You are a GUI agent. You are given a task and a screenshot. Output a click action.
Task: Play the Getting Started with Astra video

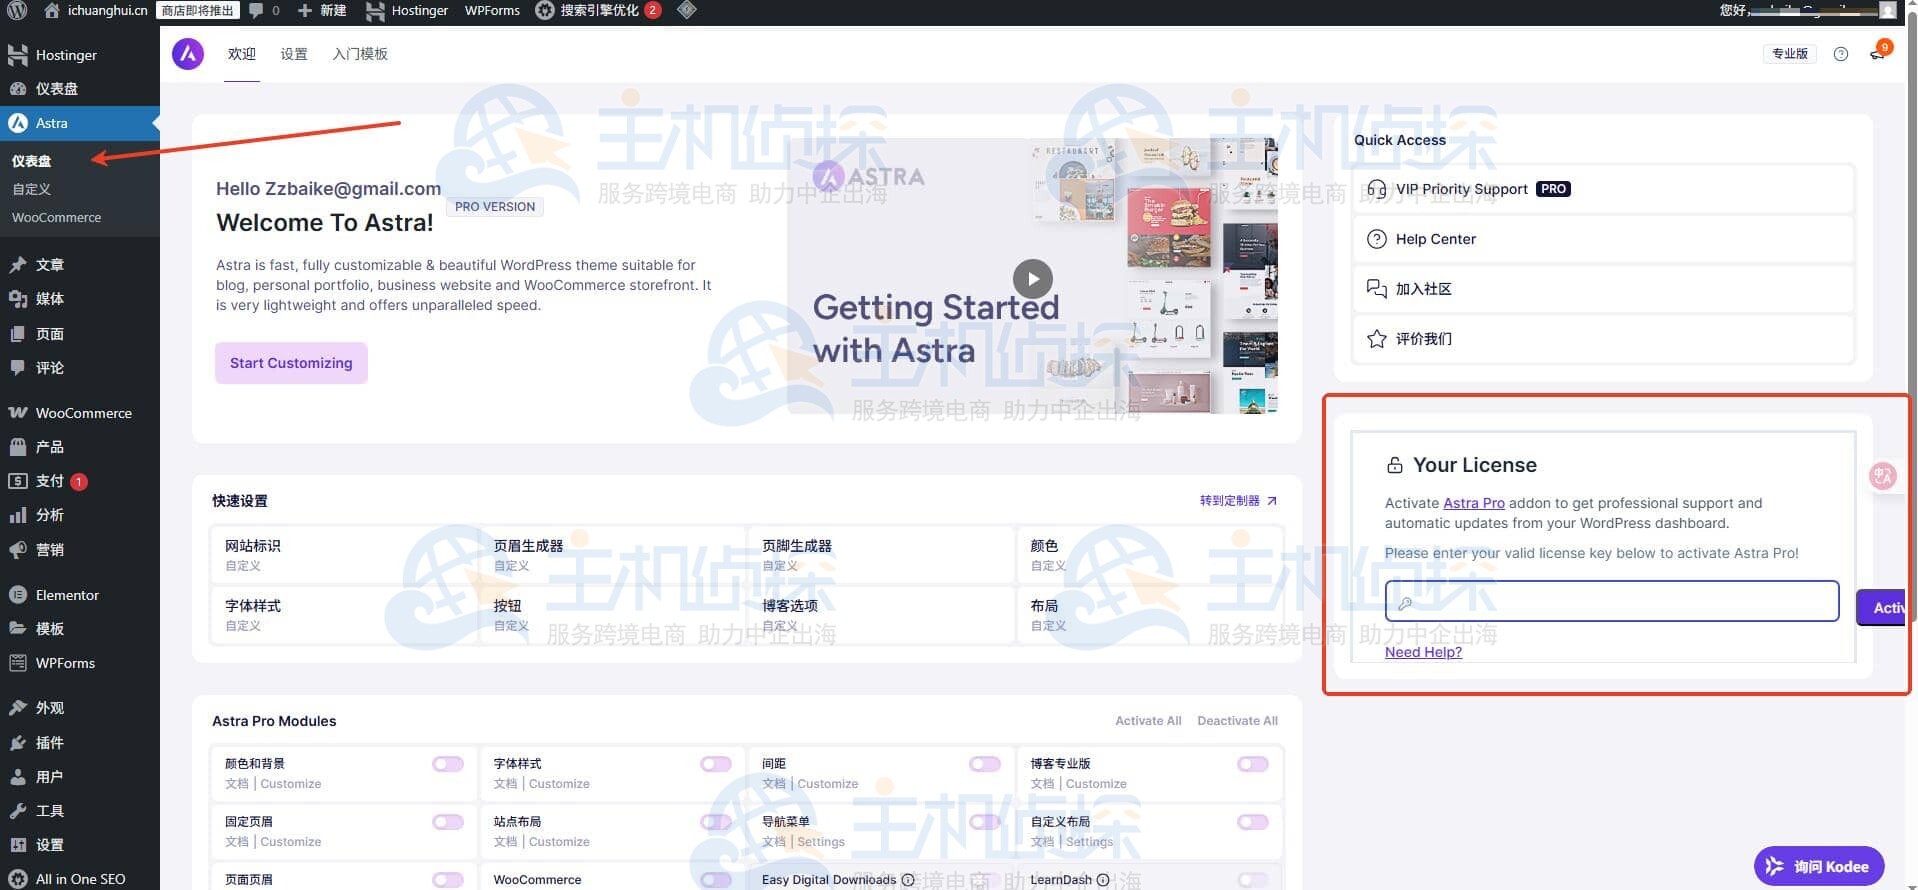(x=1032, y=279)
